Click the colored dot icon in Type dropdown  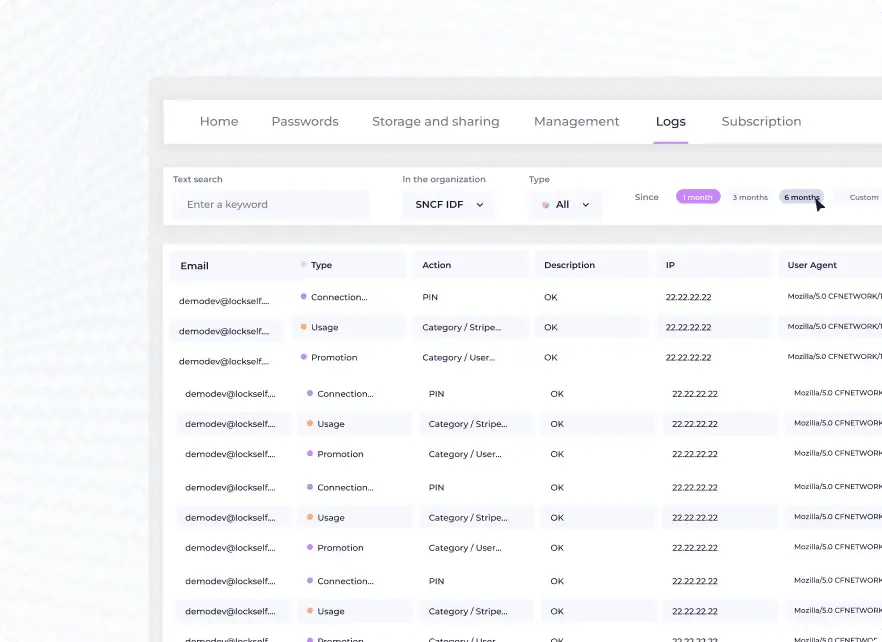(x=546, y=205)
